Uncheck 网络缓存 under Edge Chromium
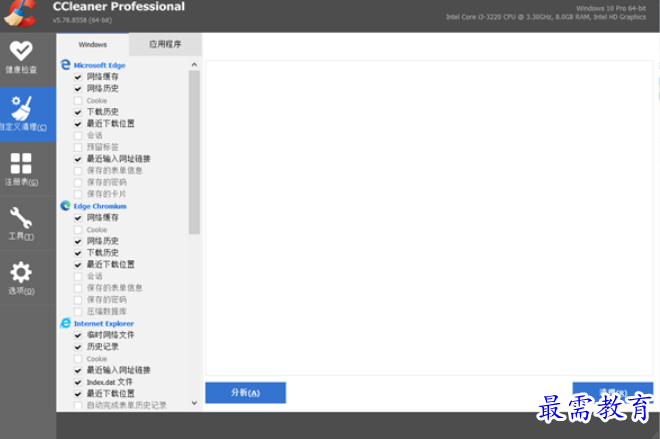Screen dimensions: 660x439 click(x=78, y=218)
